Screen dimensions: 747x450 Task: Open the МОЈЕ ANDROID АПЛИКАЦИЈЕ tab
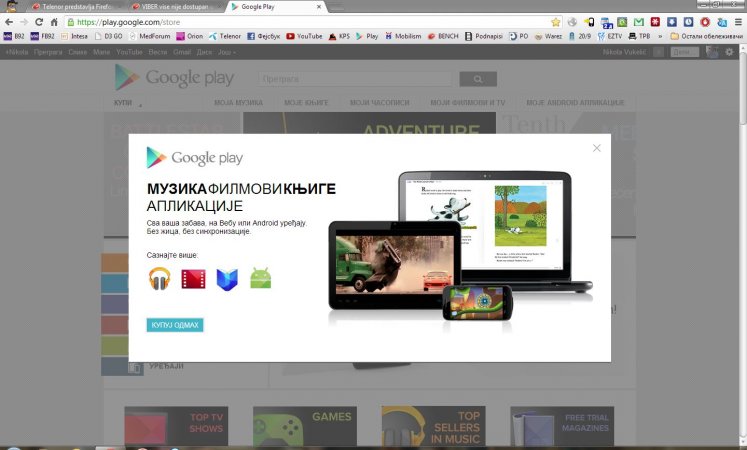(x=575, y=103)
